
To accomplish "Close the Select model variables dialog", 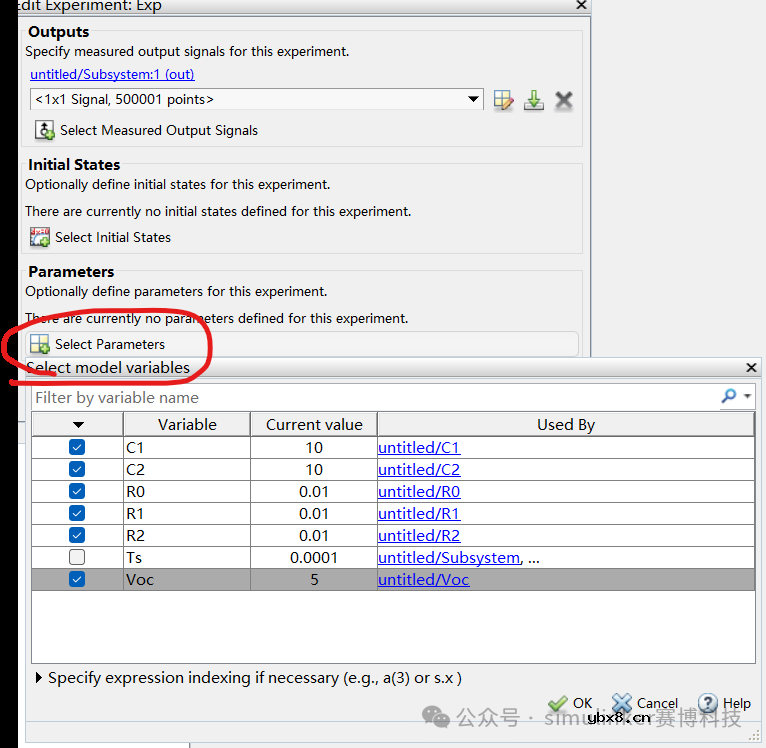I will click(x=751, y=367).
